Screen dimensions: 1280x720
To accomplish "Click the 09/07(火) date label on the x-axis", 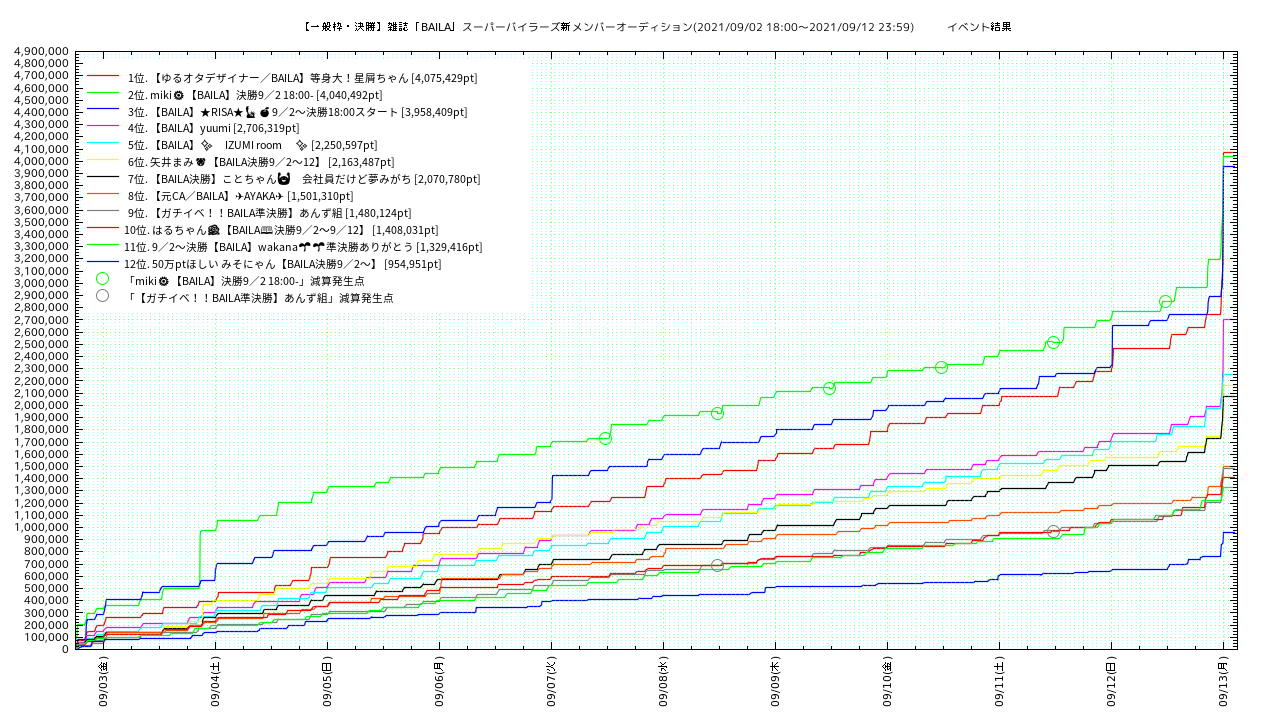I will click(x=551, y=682).
